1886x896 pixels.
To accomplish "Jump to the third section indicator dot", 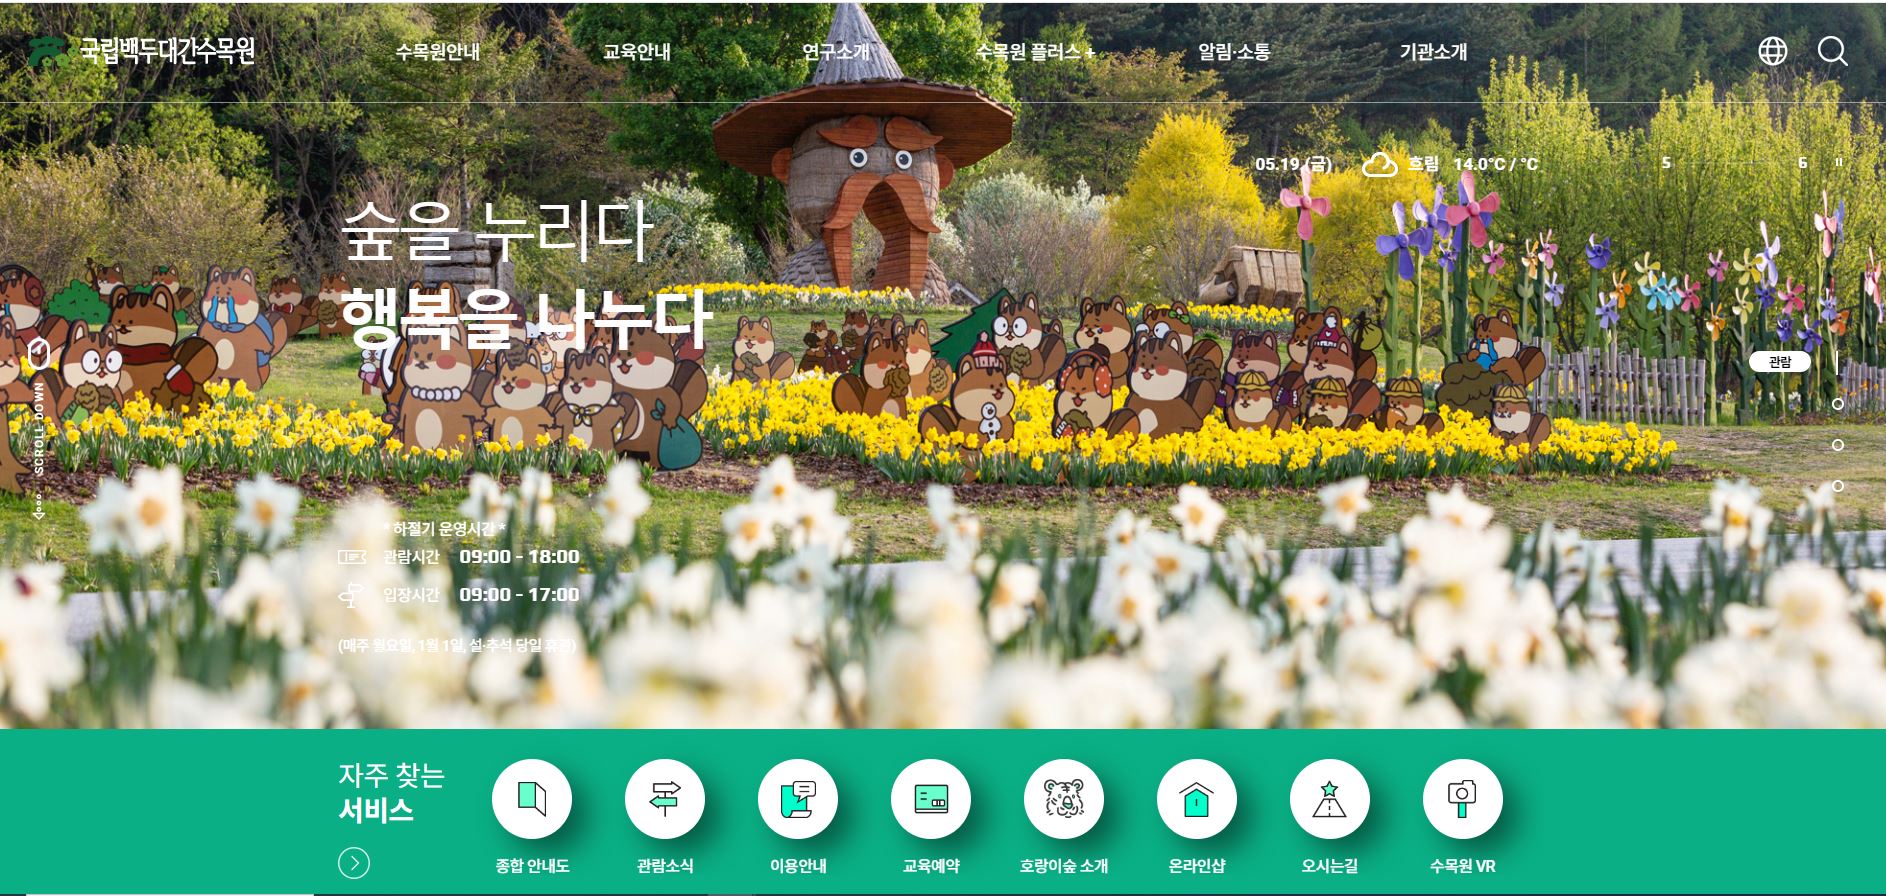I will click(x=1838, y=445).
